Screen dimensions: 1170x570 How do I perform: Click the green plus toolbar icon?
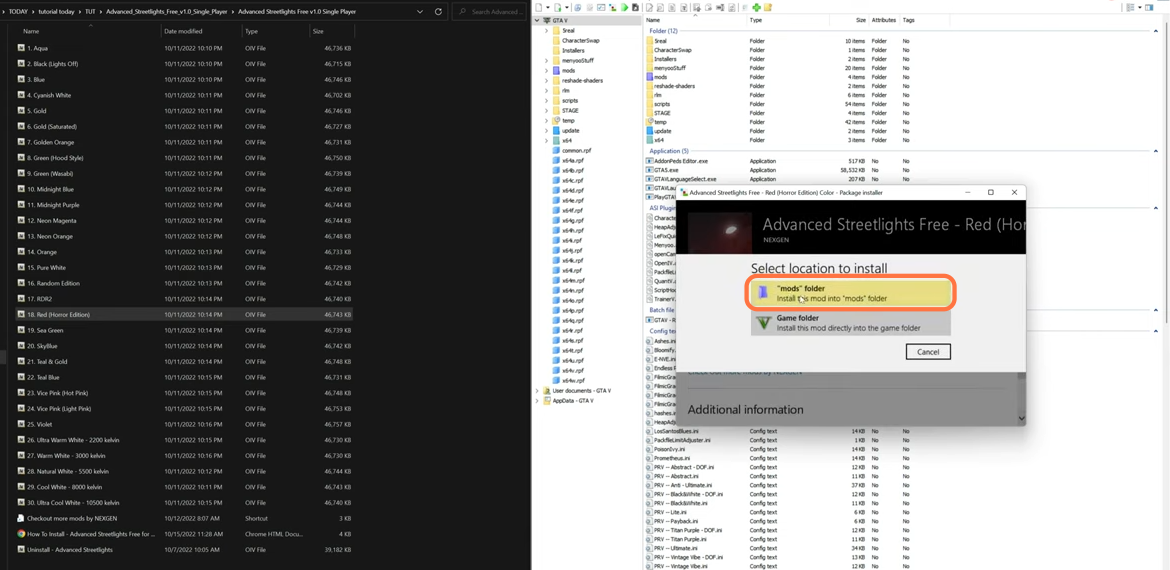tap(756, 8)
